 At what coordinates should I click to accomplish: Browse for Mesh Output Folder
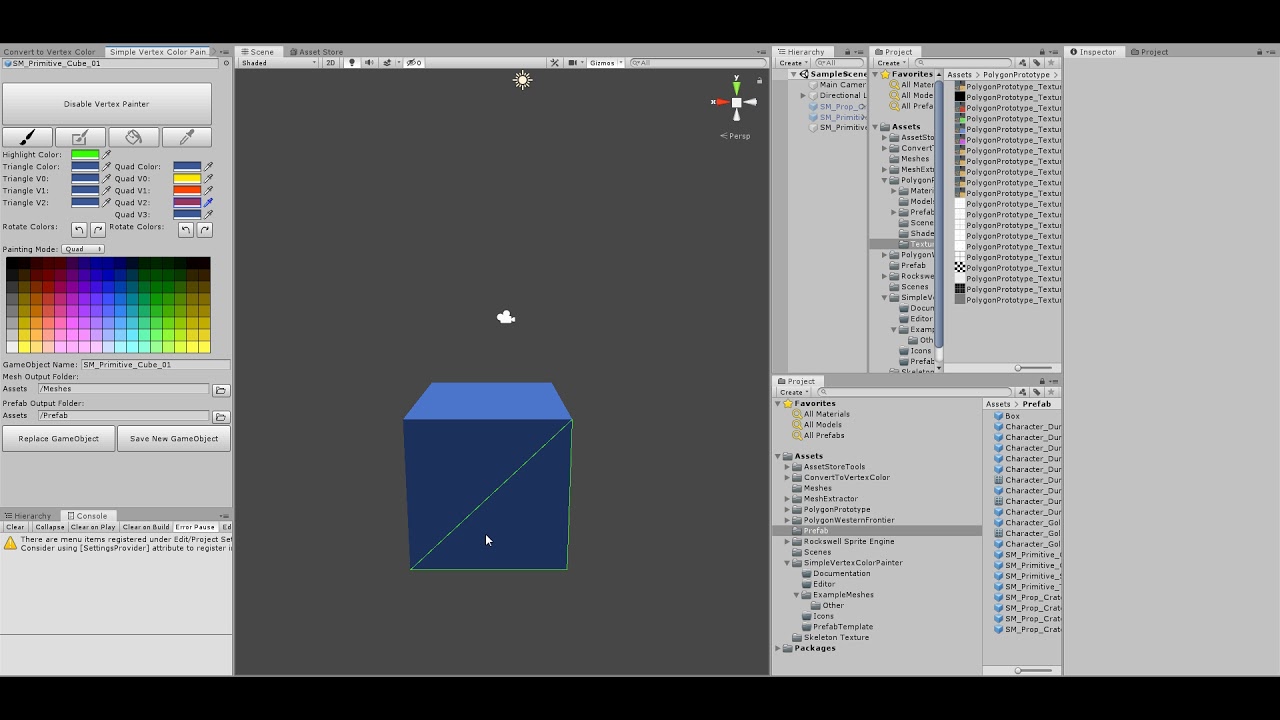221,390
